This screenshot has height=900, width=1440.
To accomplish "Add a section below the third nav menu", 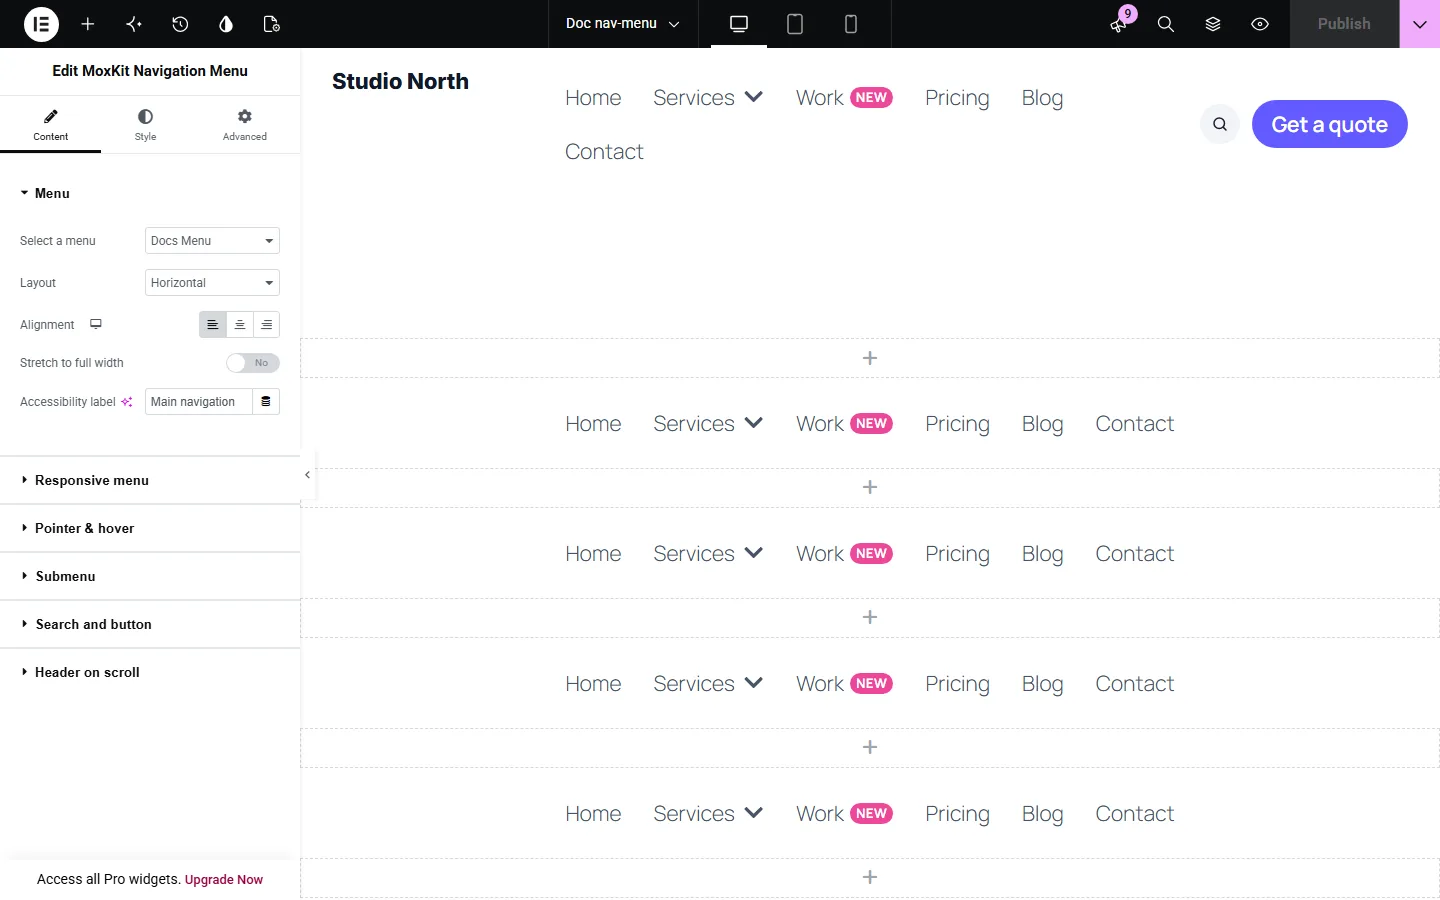I will [870, 617].
